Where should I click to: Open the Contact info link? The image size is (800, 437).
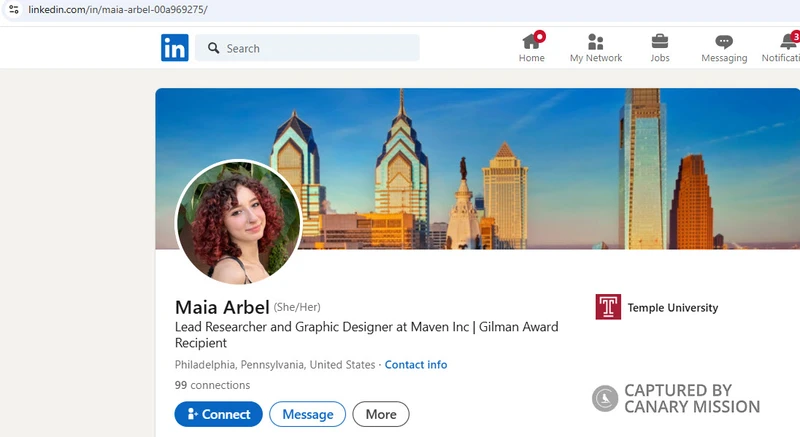tap(416, 365)
